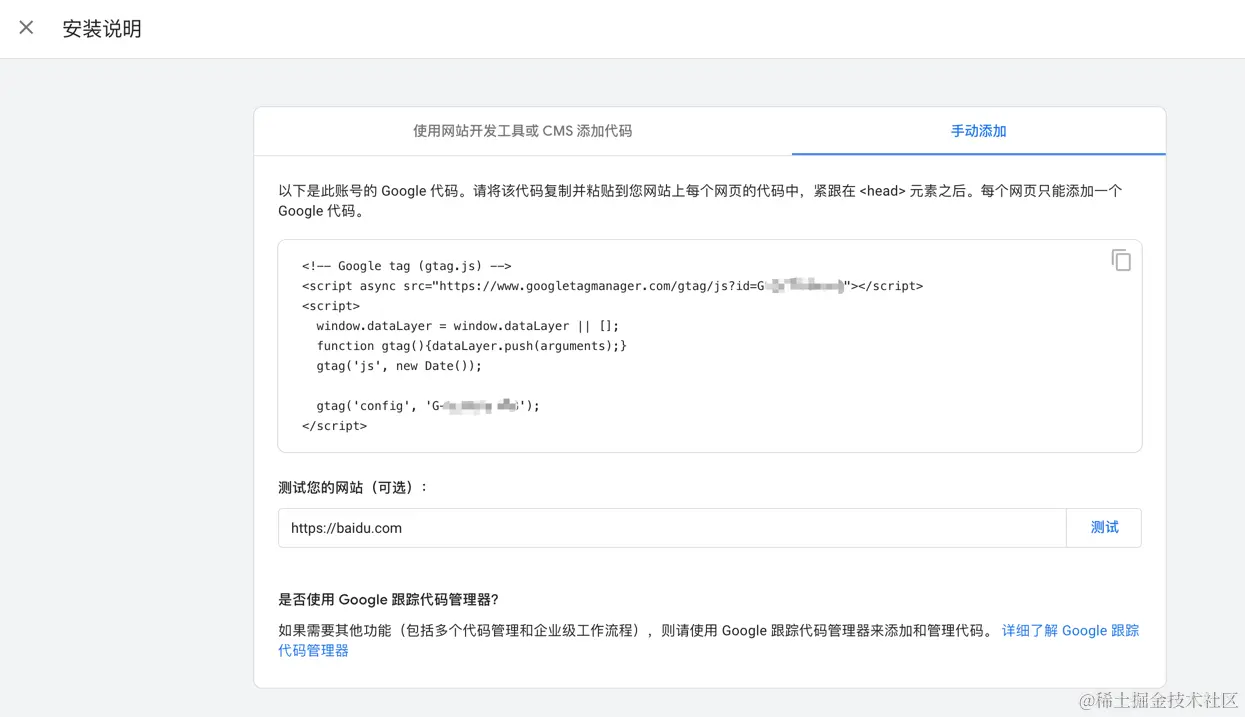The image size is (1245, 717).
Task: Close the 安装说明 panel with X icon
Action: (x=26, y=28)
